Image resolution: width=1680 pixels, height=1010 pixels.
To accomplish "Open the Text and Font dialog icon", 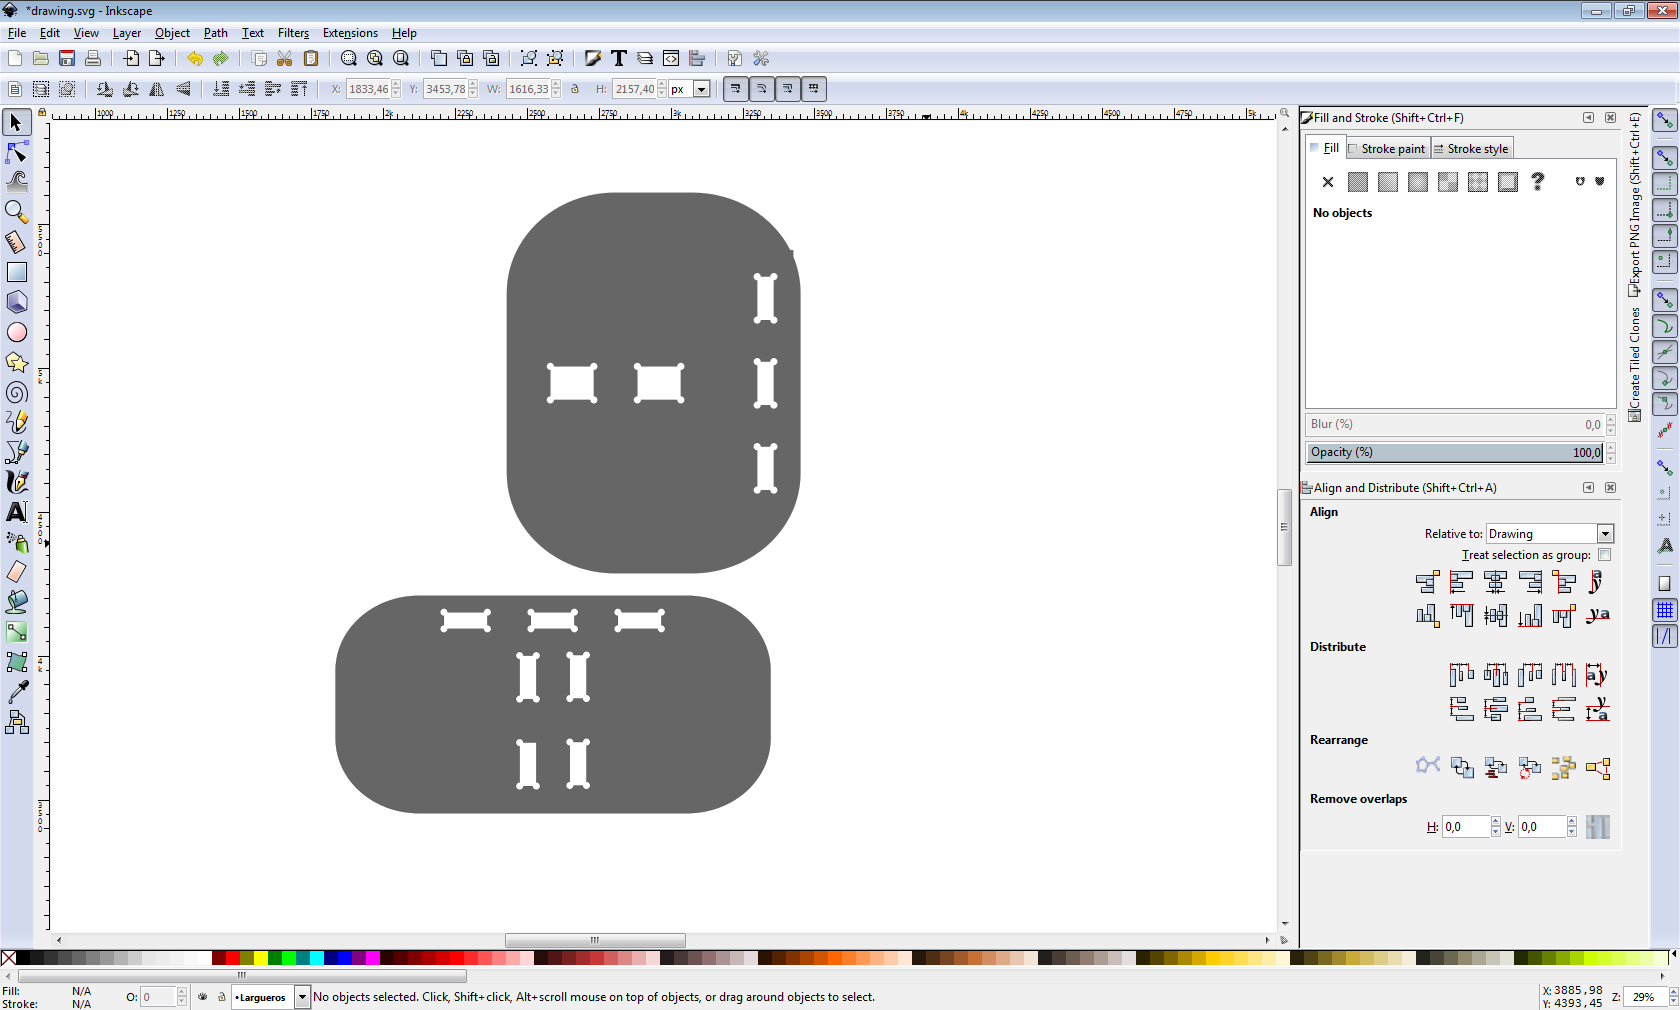I will (619, 59).
